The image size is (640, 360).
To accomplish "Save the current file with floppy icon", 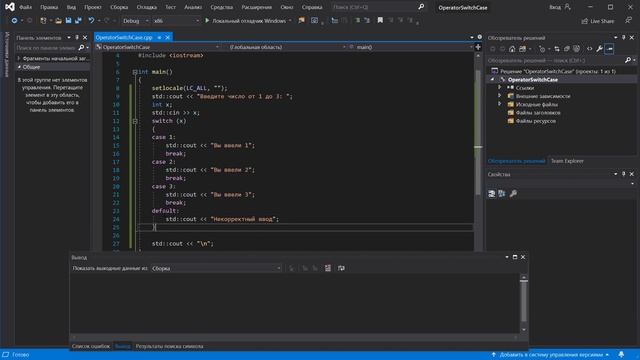I will coord(68,20).
